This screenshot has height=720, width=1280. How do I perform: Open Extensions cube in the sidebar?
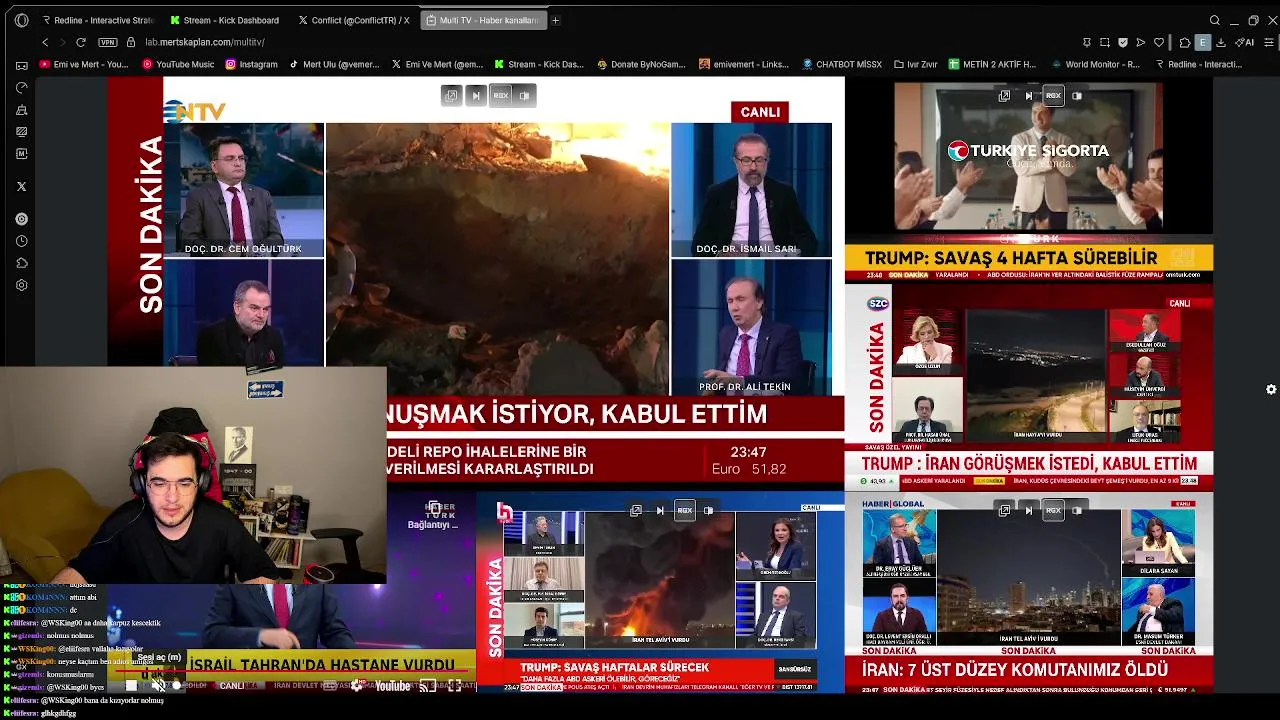point(21,263)
